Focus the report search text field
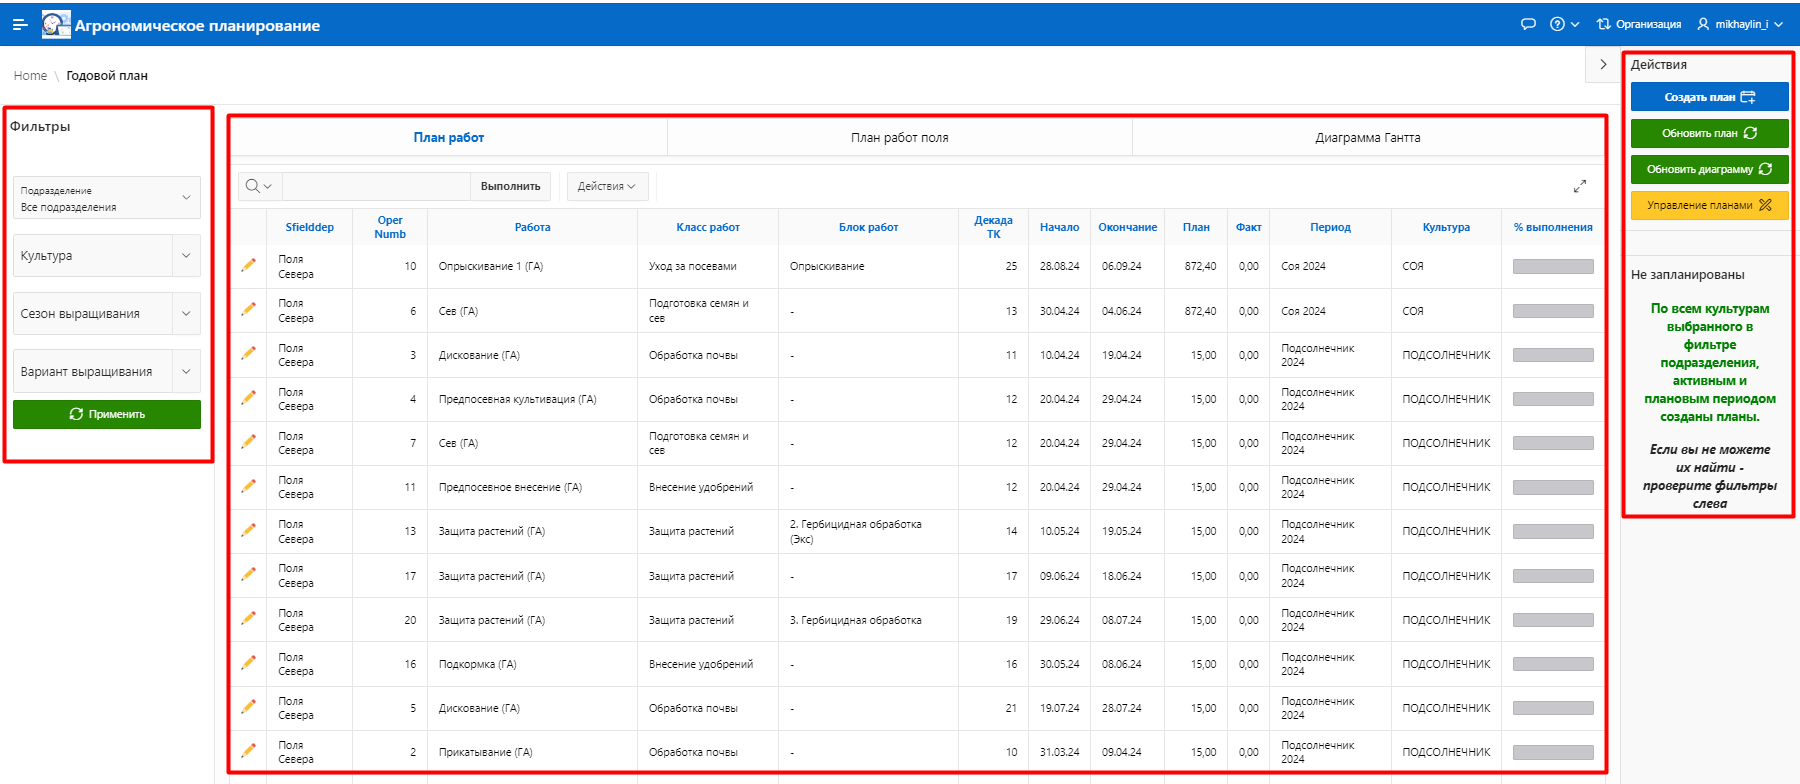 376,186
